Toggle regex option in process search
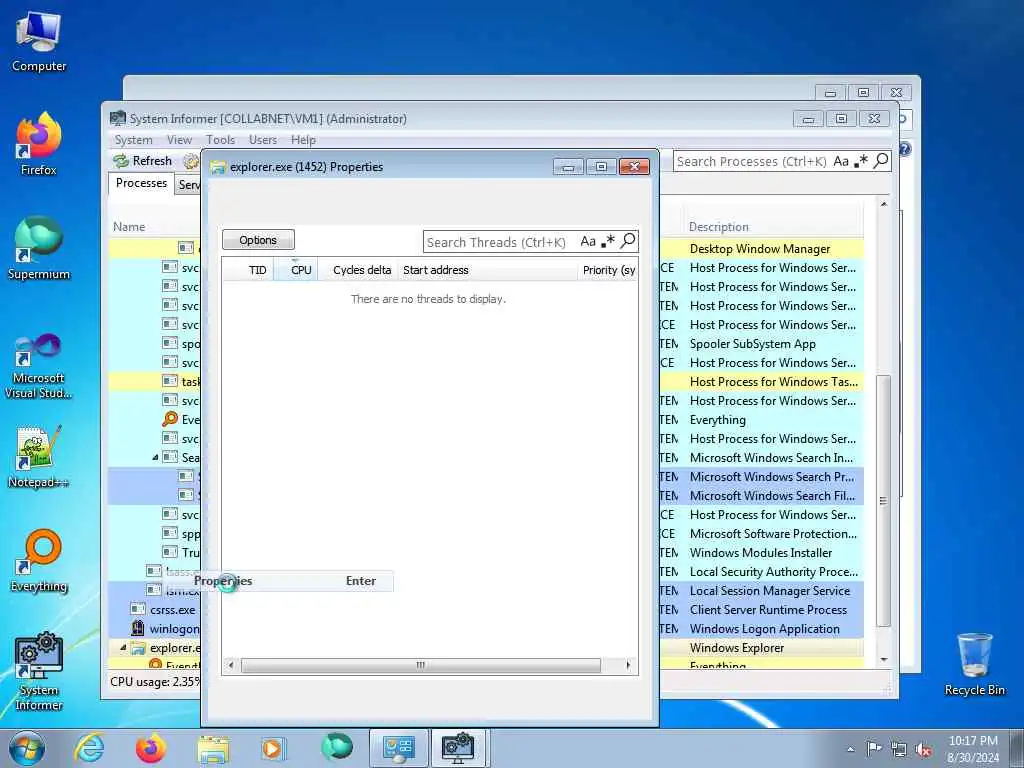Screen dimensions: 1024x768 [x=861, y=161]
